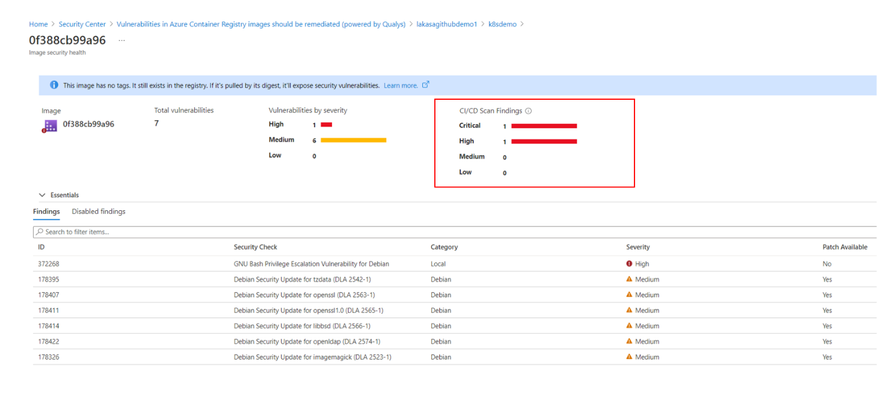The width and height of the screenshot is (887, 400).
Task: Select Debian Security Update for openldap
Action: (307, 342)
